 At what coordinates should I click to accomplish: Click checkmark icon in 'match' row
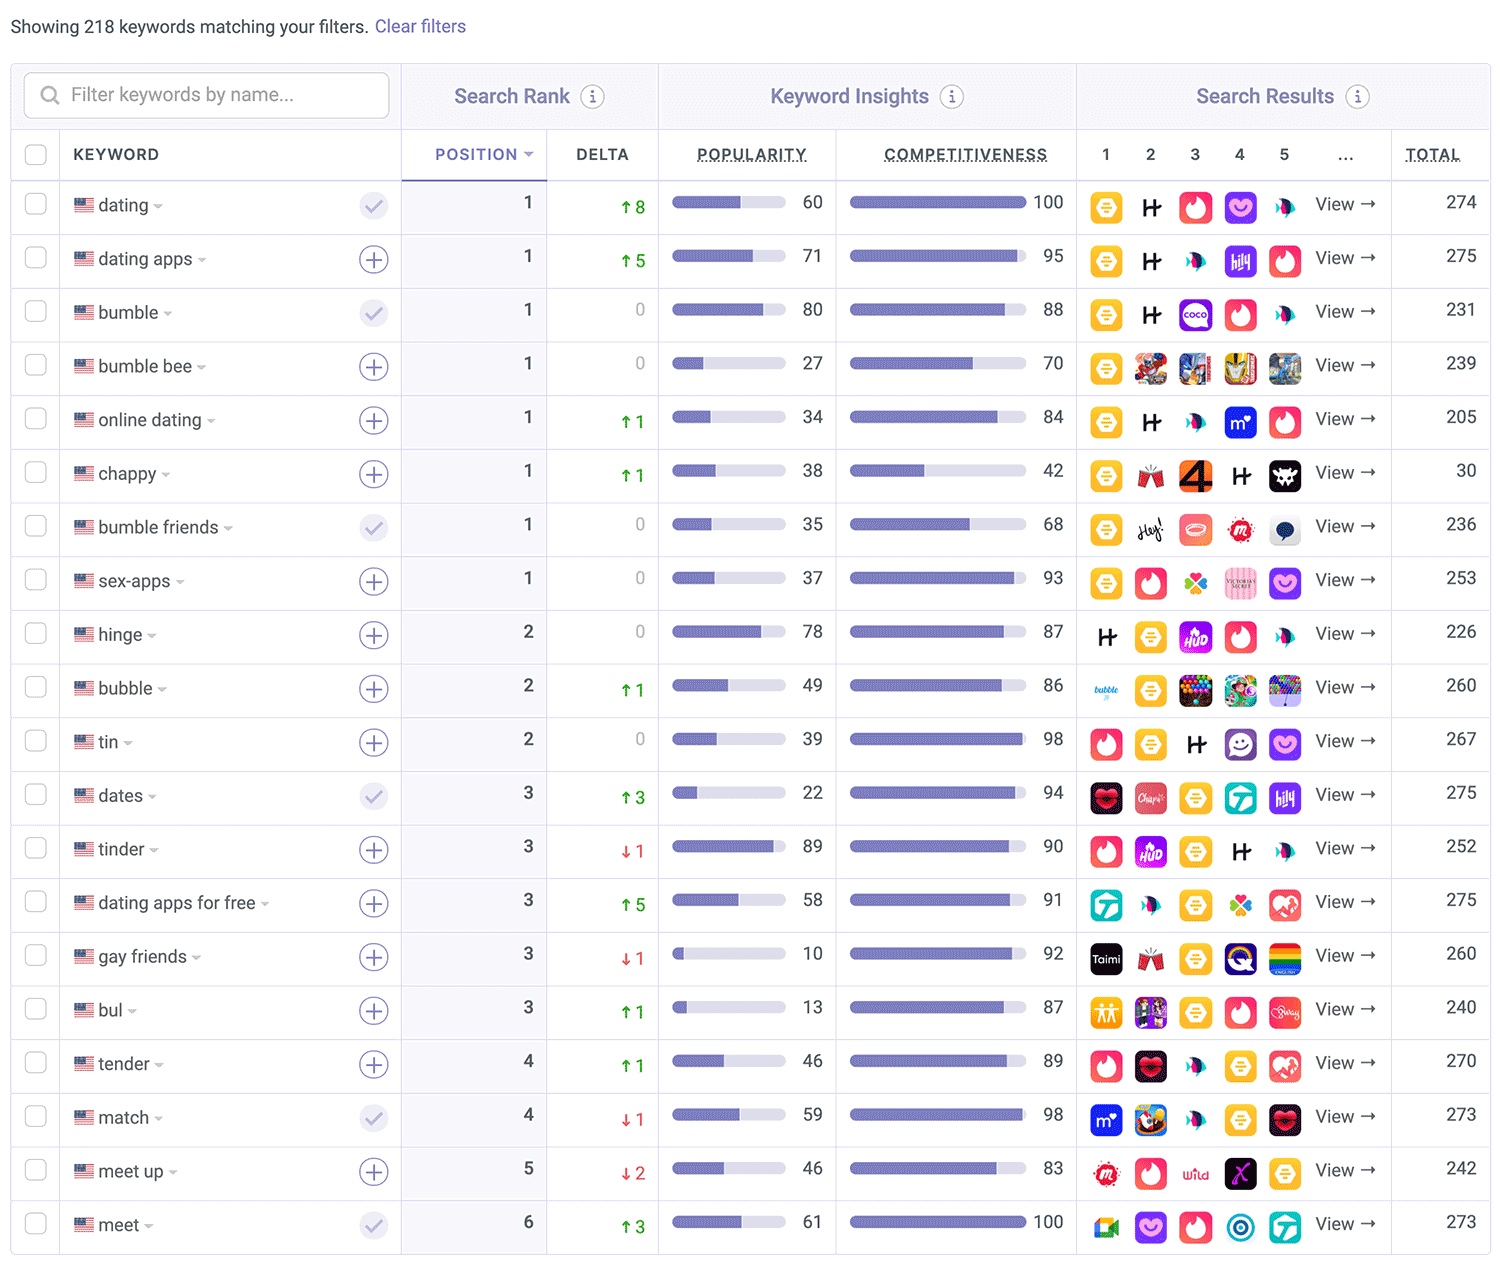[374, 1118]
